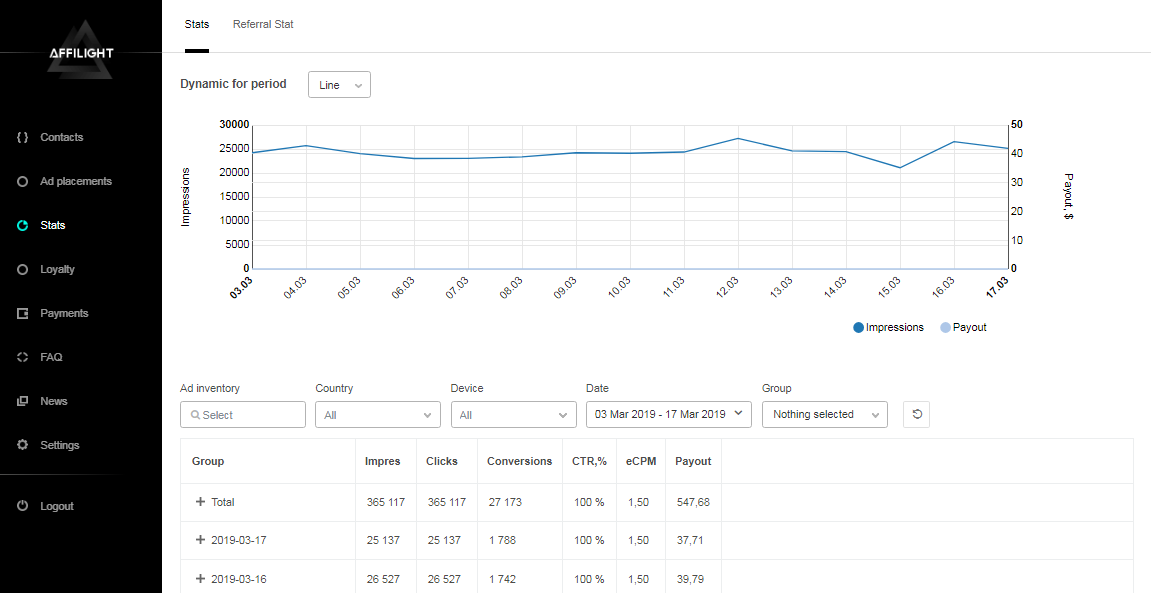Click the Logout power icon

(23, 506)
